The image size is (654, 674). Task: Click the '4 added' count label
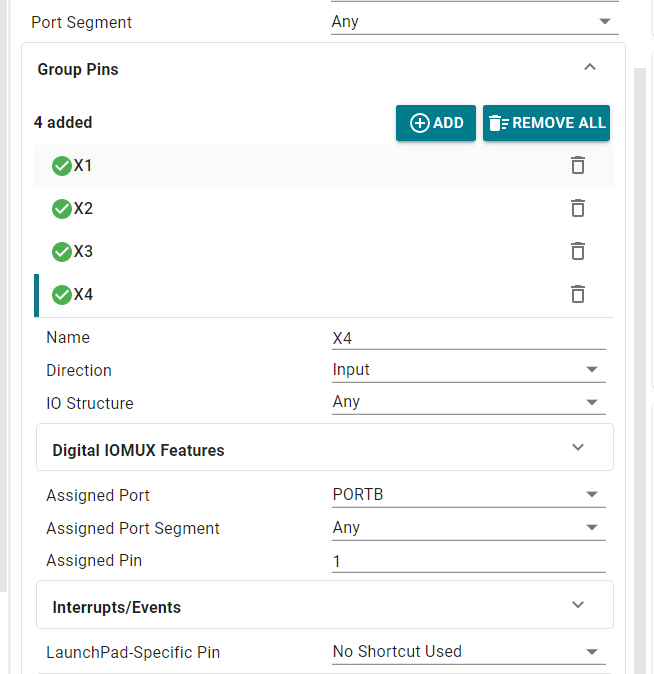pos(63,123)
